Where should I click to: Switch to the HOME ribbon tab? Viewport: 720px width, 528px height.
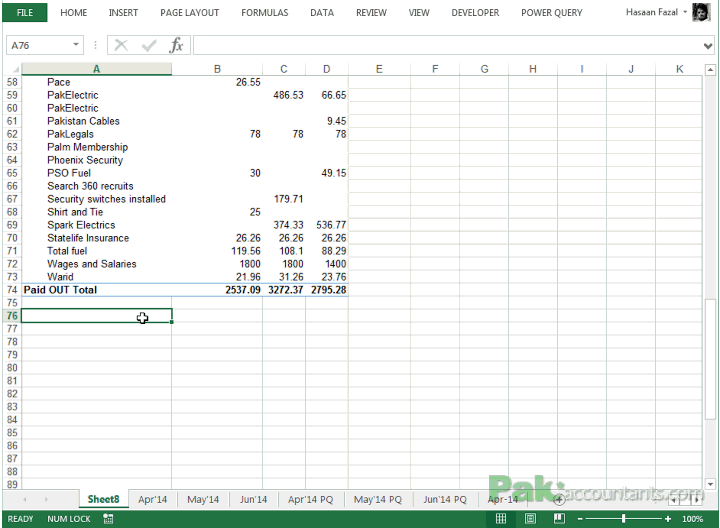73,13
